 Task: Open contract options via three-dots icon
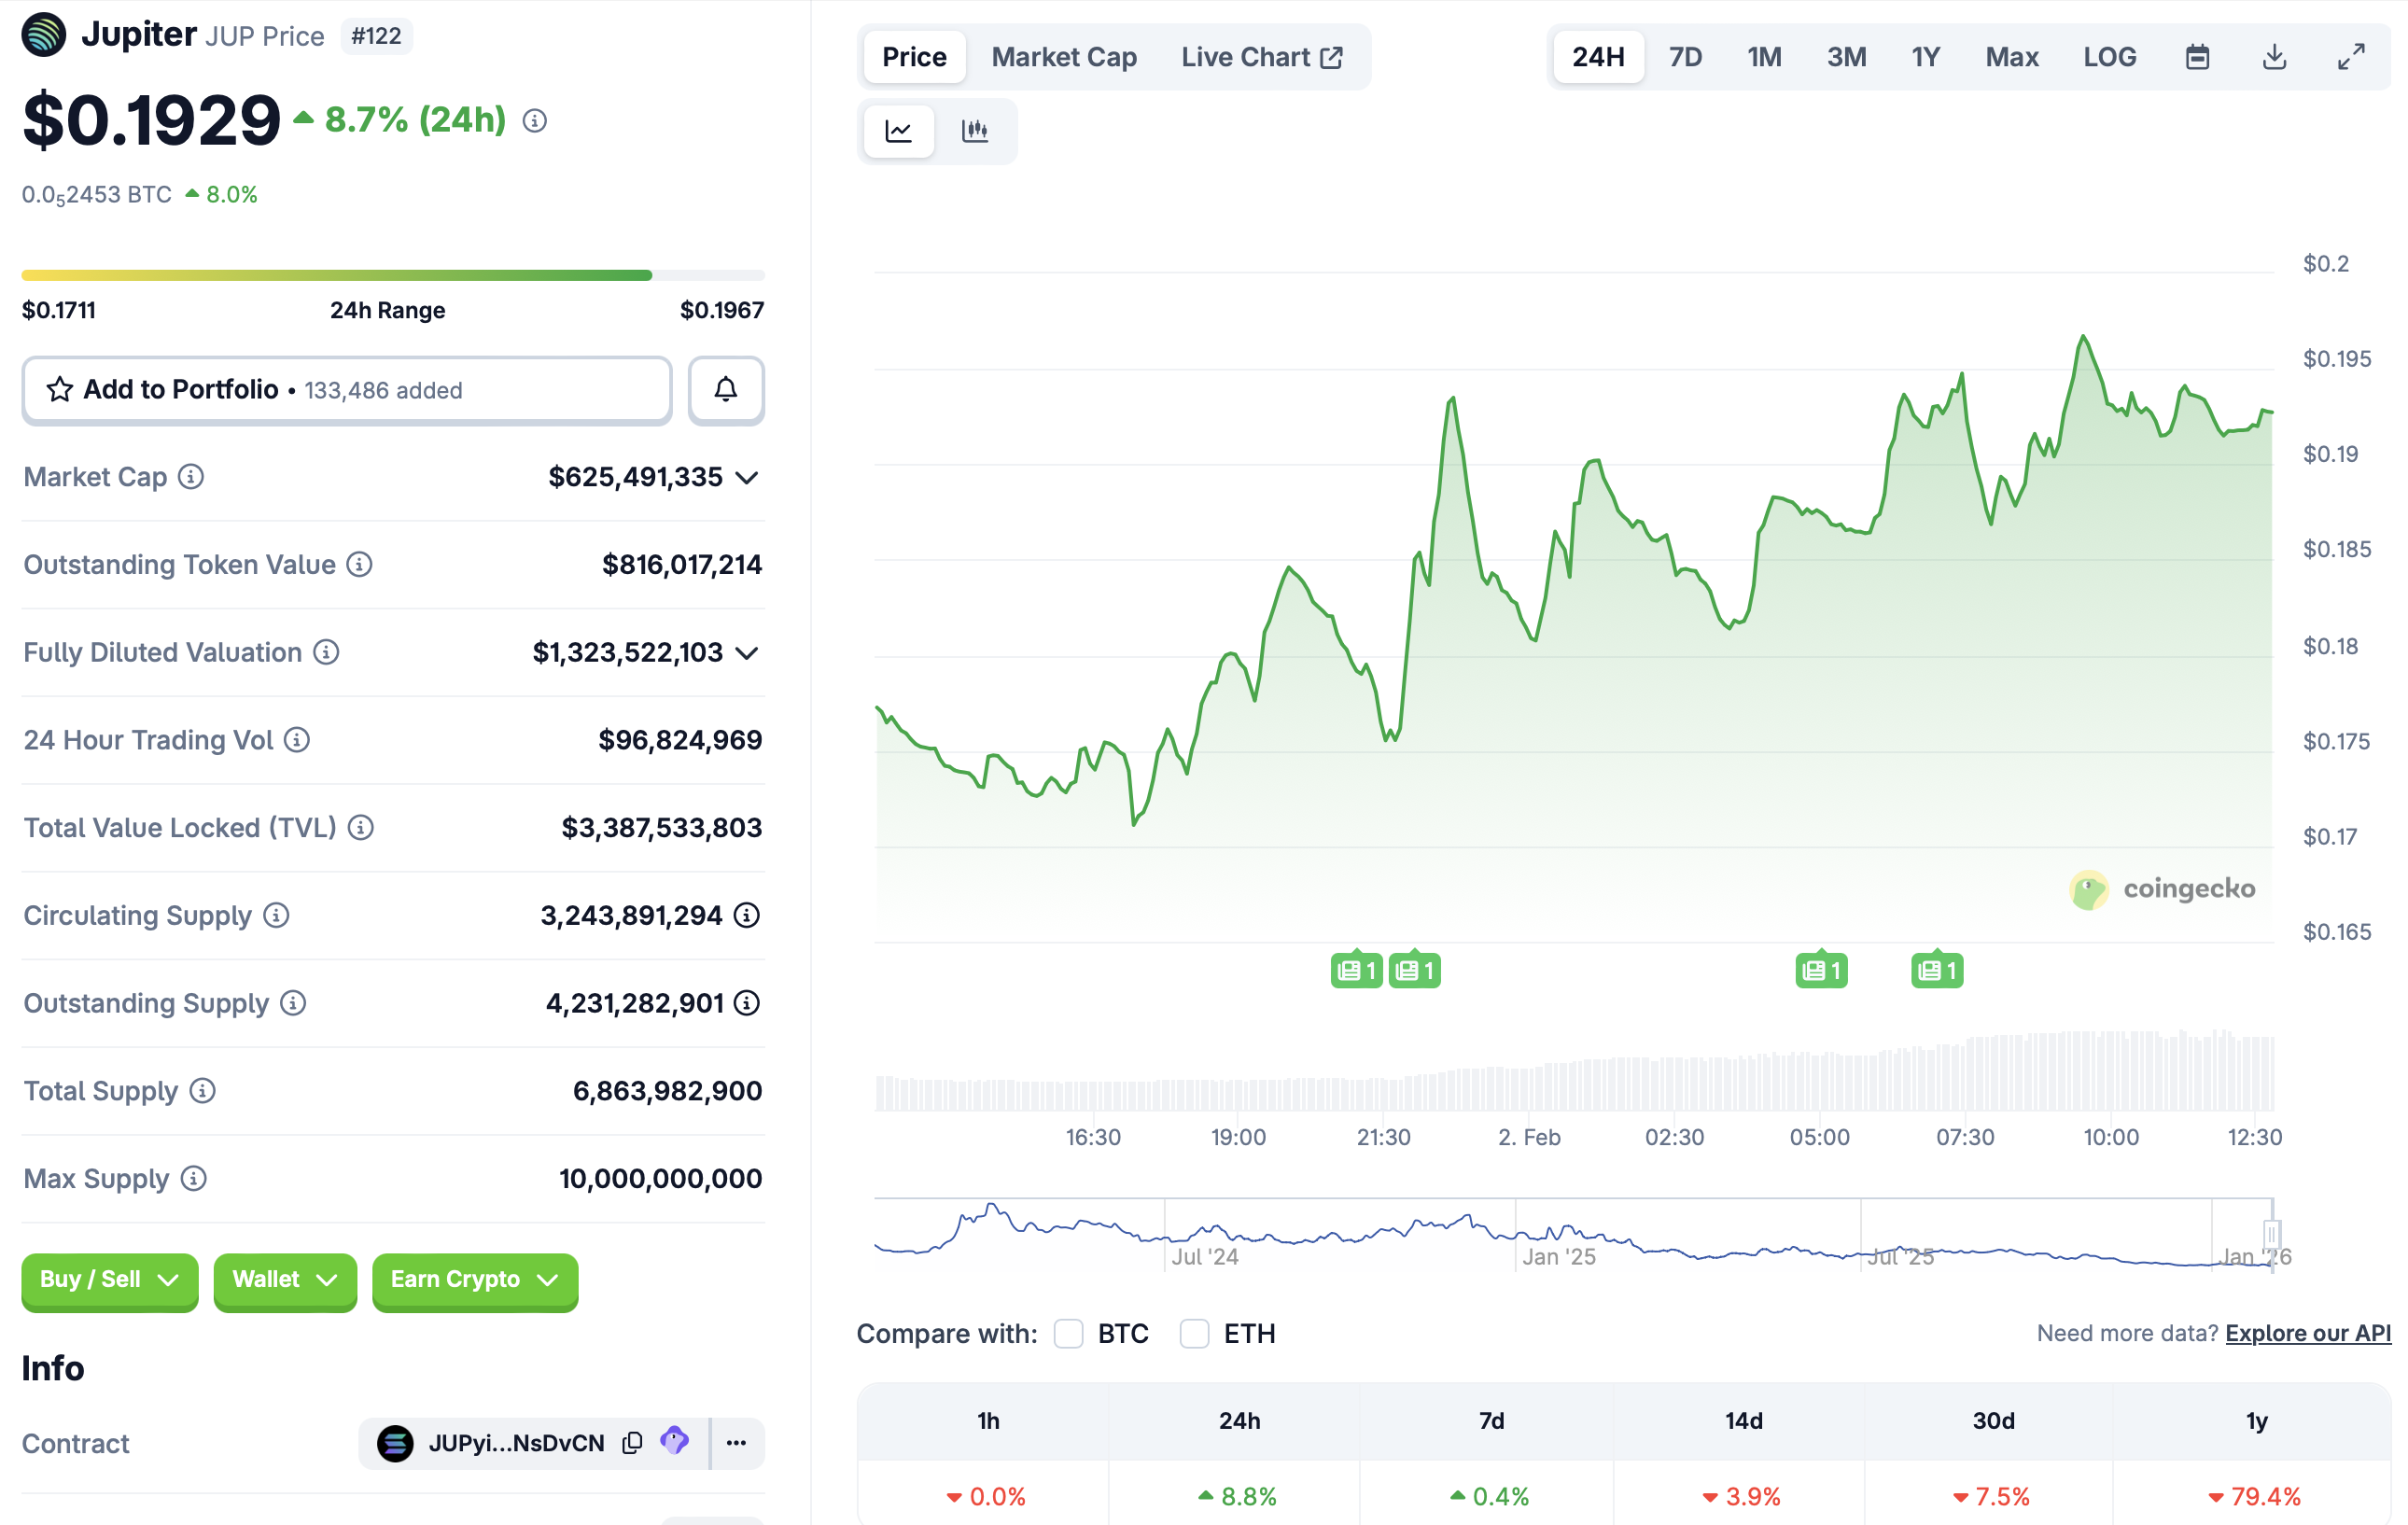(737, 1443)
